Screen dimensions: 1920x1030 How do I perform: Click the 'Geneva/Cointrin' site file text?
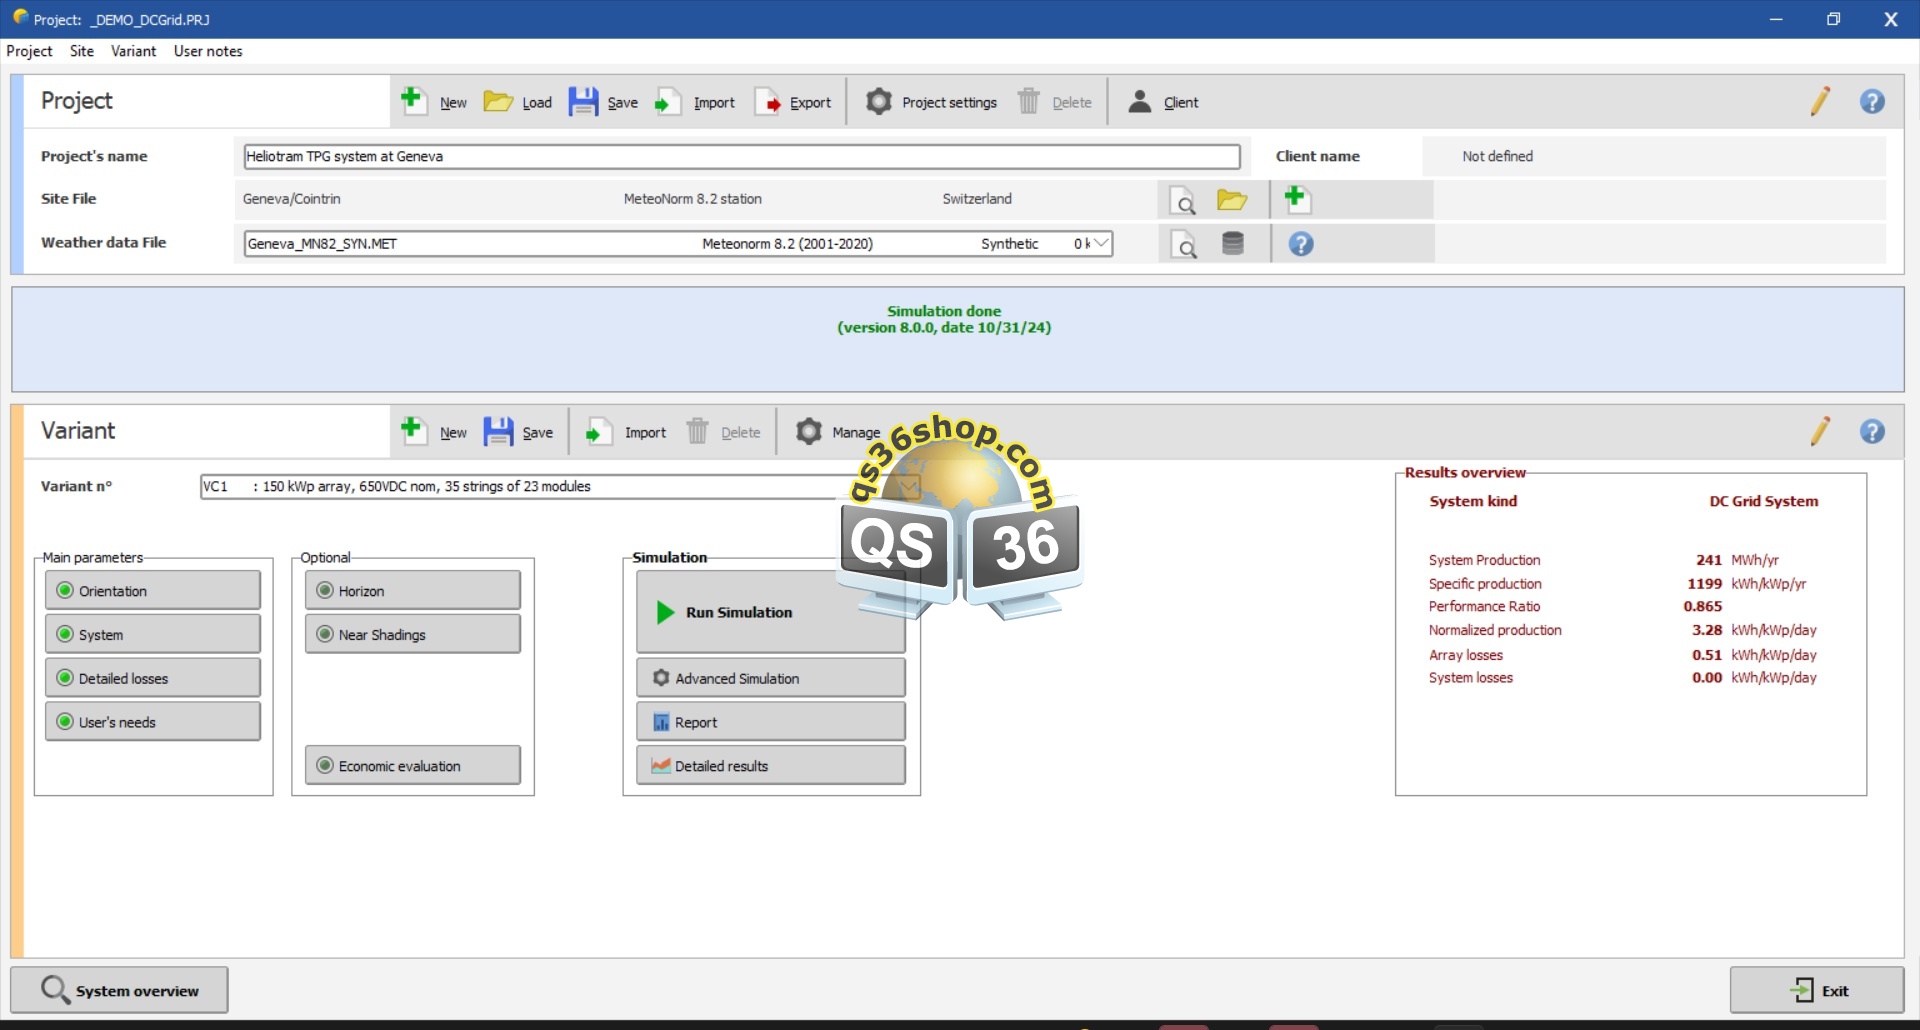(x=292, y=199)
